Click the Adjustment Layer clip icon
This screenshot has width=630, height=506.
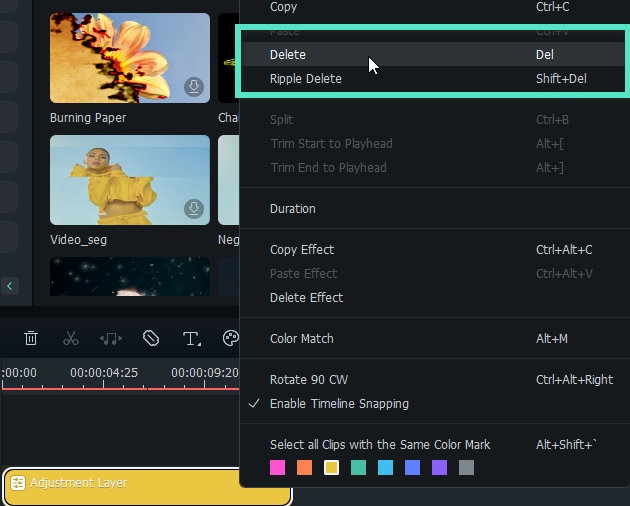[x=18, y=483]
